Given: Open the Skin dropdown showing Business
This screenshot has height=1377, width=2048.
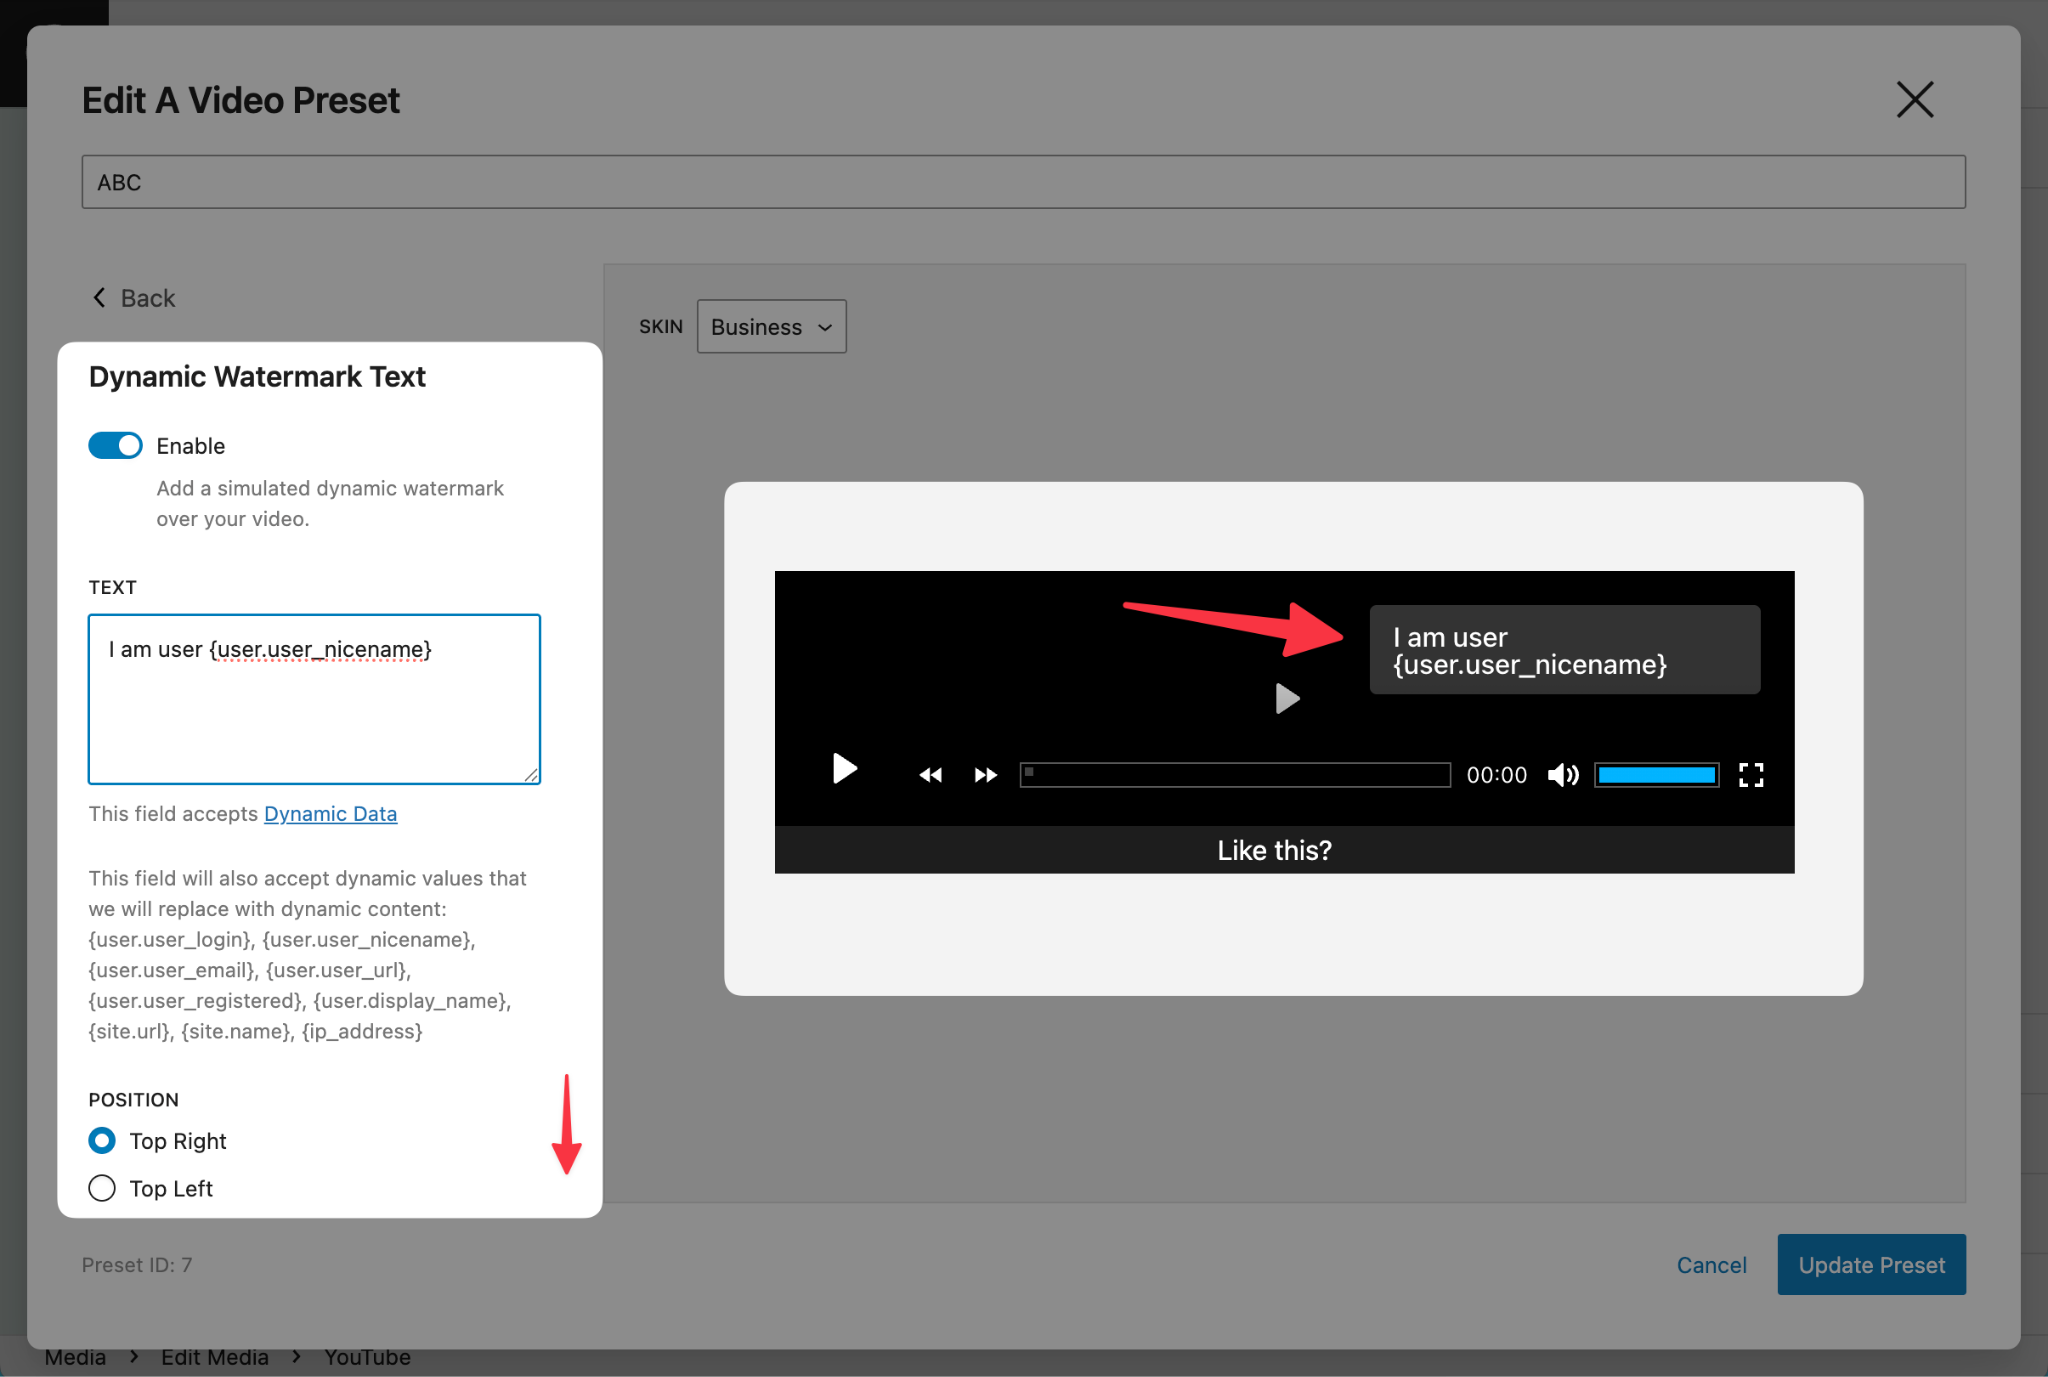Looking at the screenshot, I should [770, 326].
